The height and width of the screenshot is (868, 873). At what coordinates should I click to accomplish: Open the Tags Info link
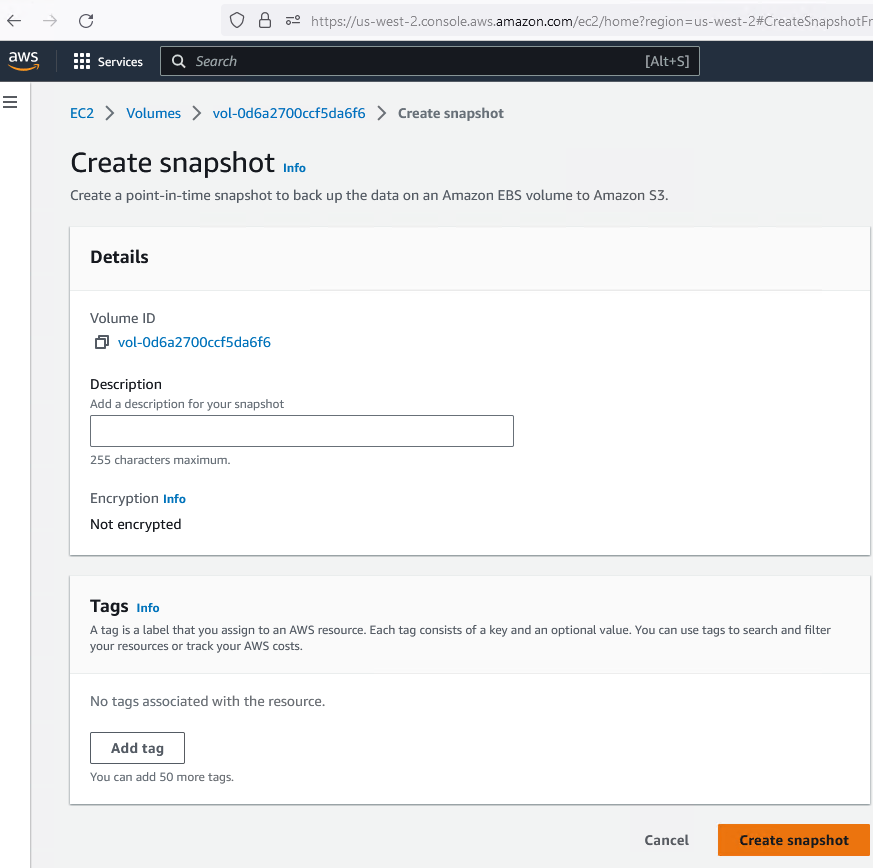tap(148, 608)
